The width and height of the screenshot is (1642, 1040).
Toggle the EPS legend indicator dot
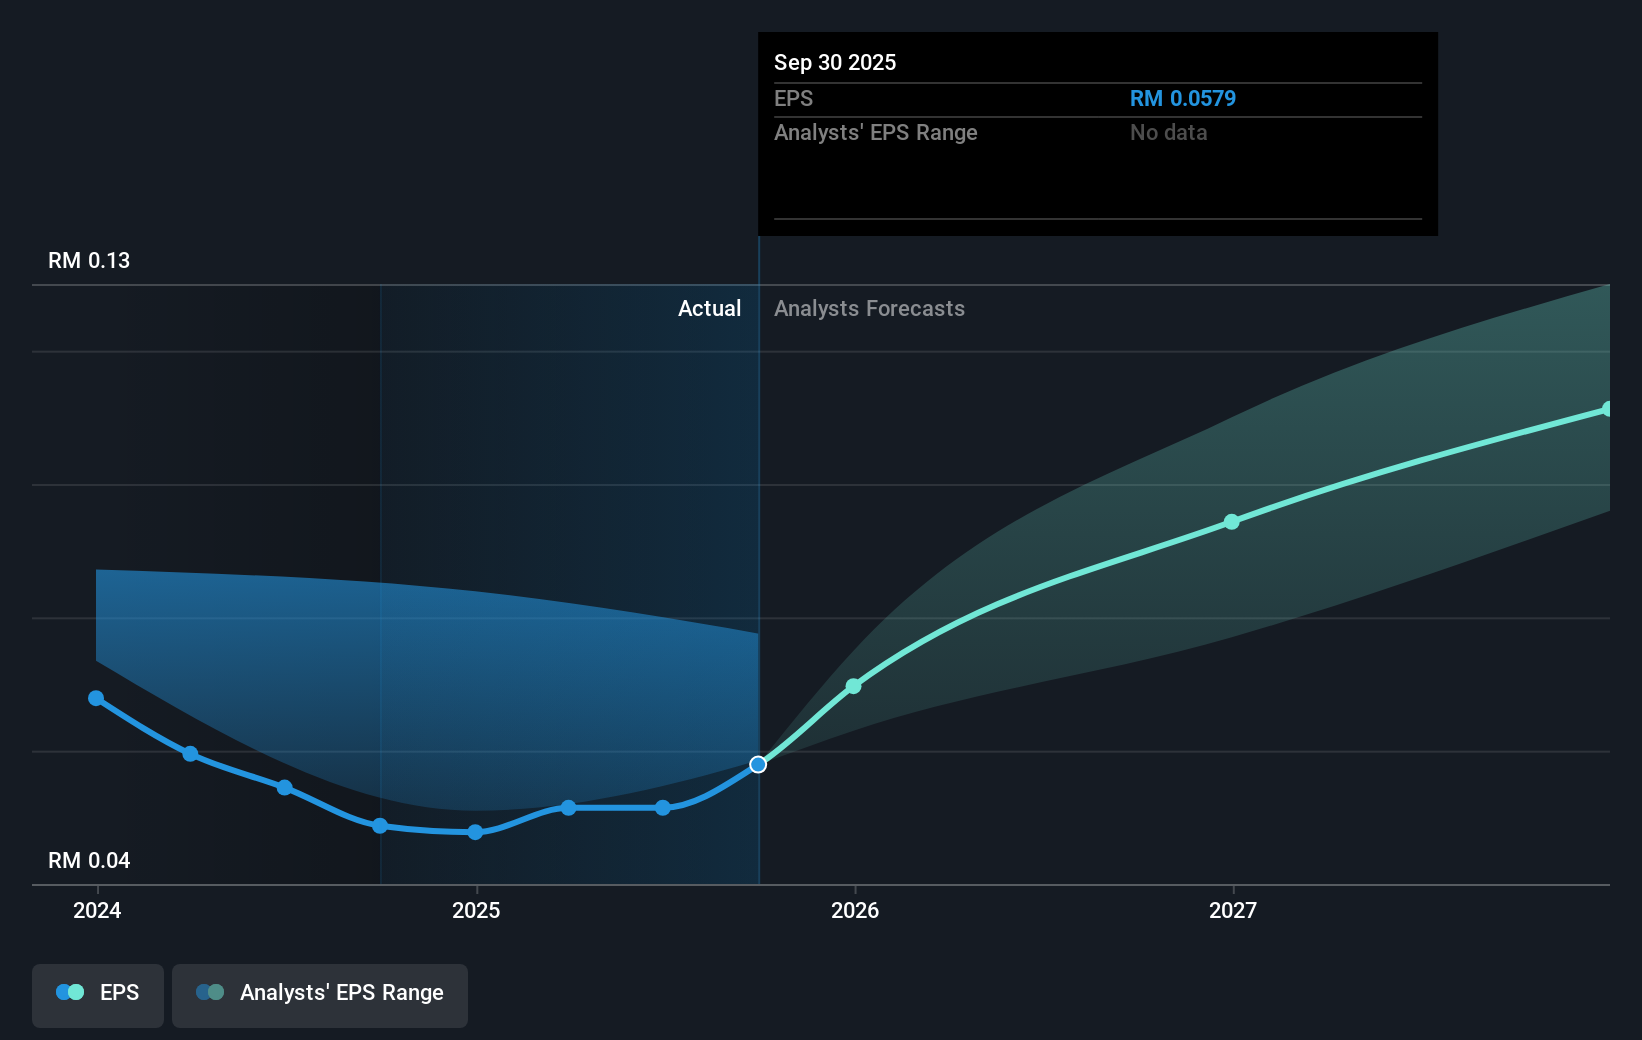pos(70,991)
